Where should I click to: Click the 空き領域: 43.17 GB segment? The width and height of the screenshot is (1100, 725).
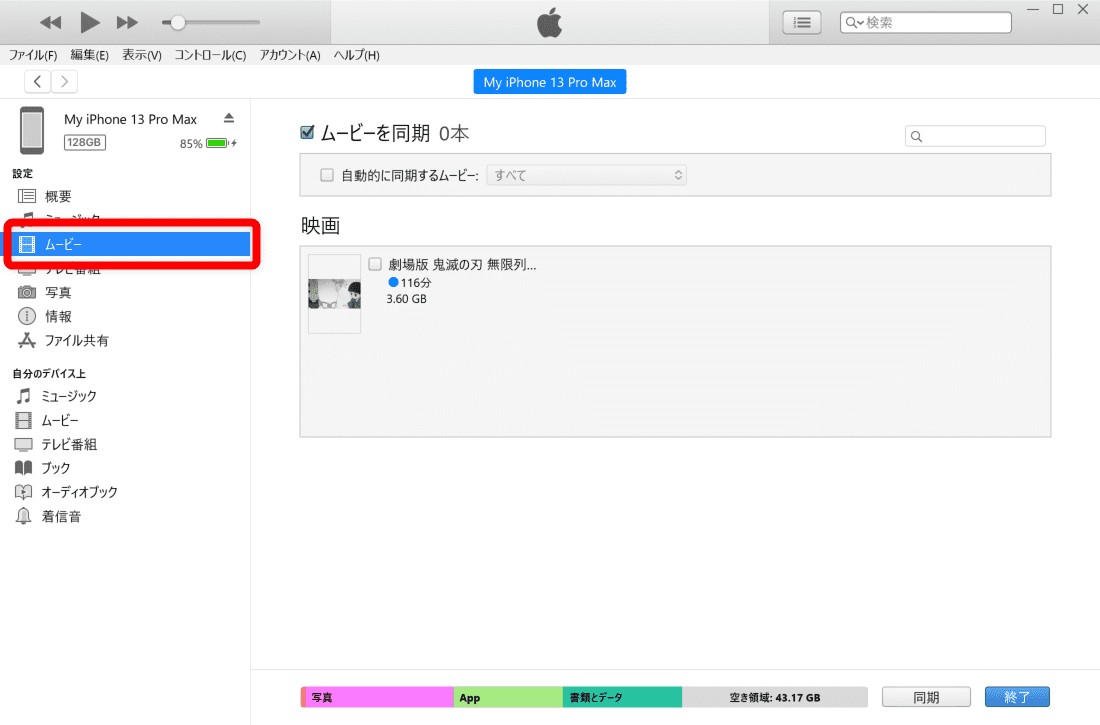[x=774, y=697]
